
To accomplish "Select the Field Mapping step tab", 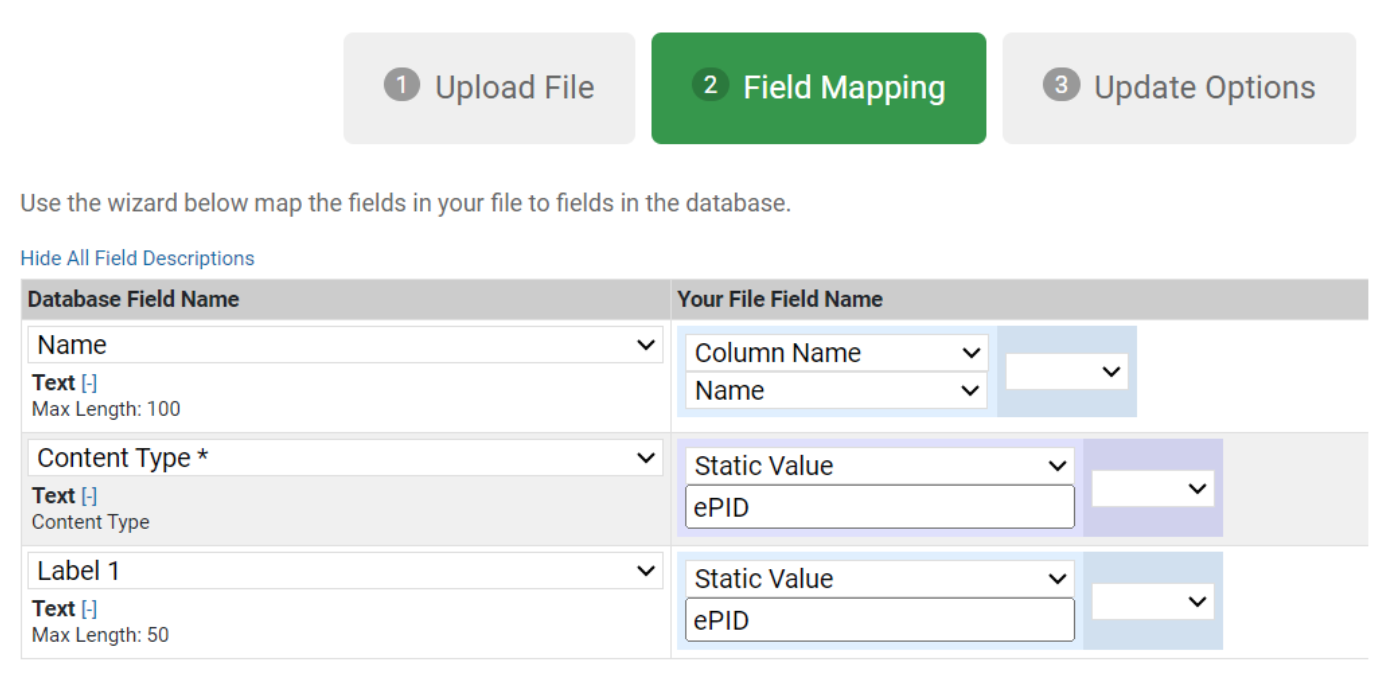I will point(818,88).
